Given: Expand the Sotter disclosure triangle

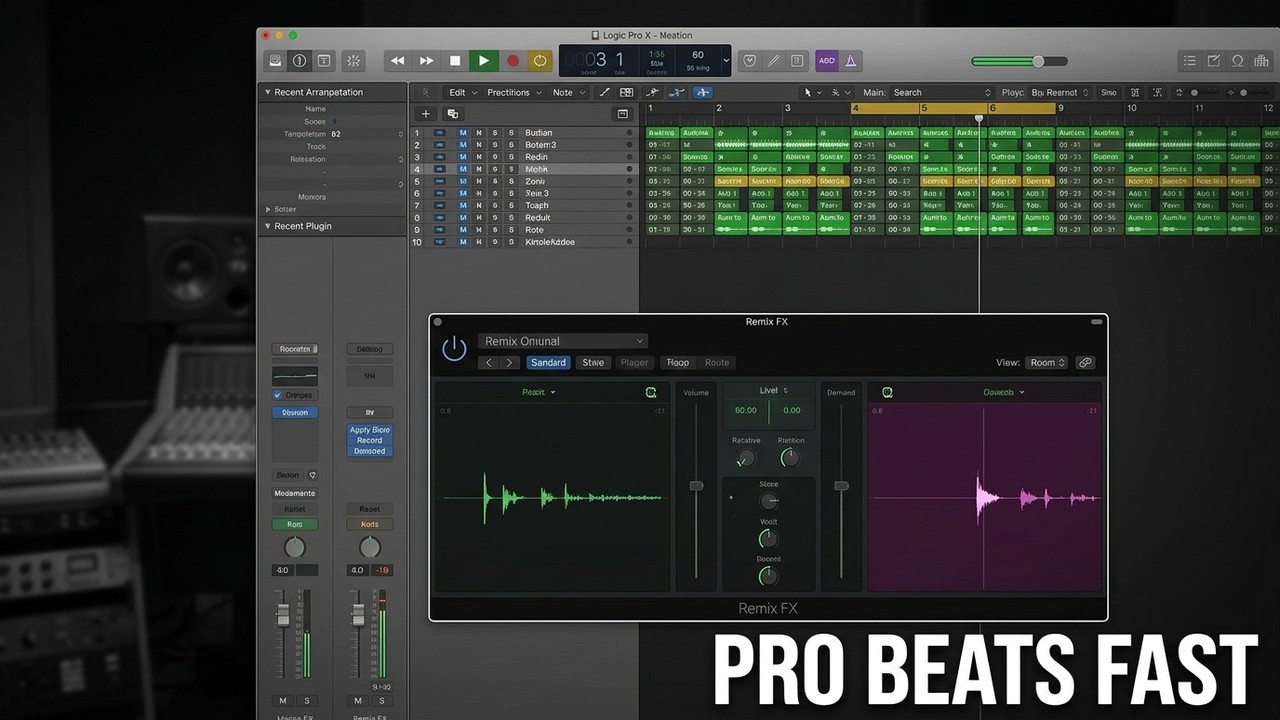Looking at the screenshot, I should pyautogui.click(x=268, y=209).
